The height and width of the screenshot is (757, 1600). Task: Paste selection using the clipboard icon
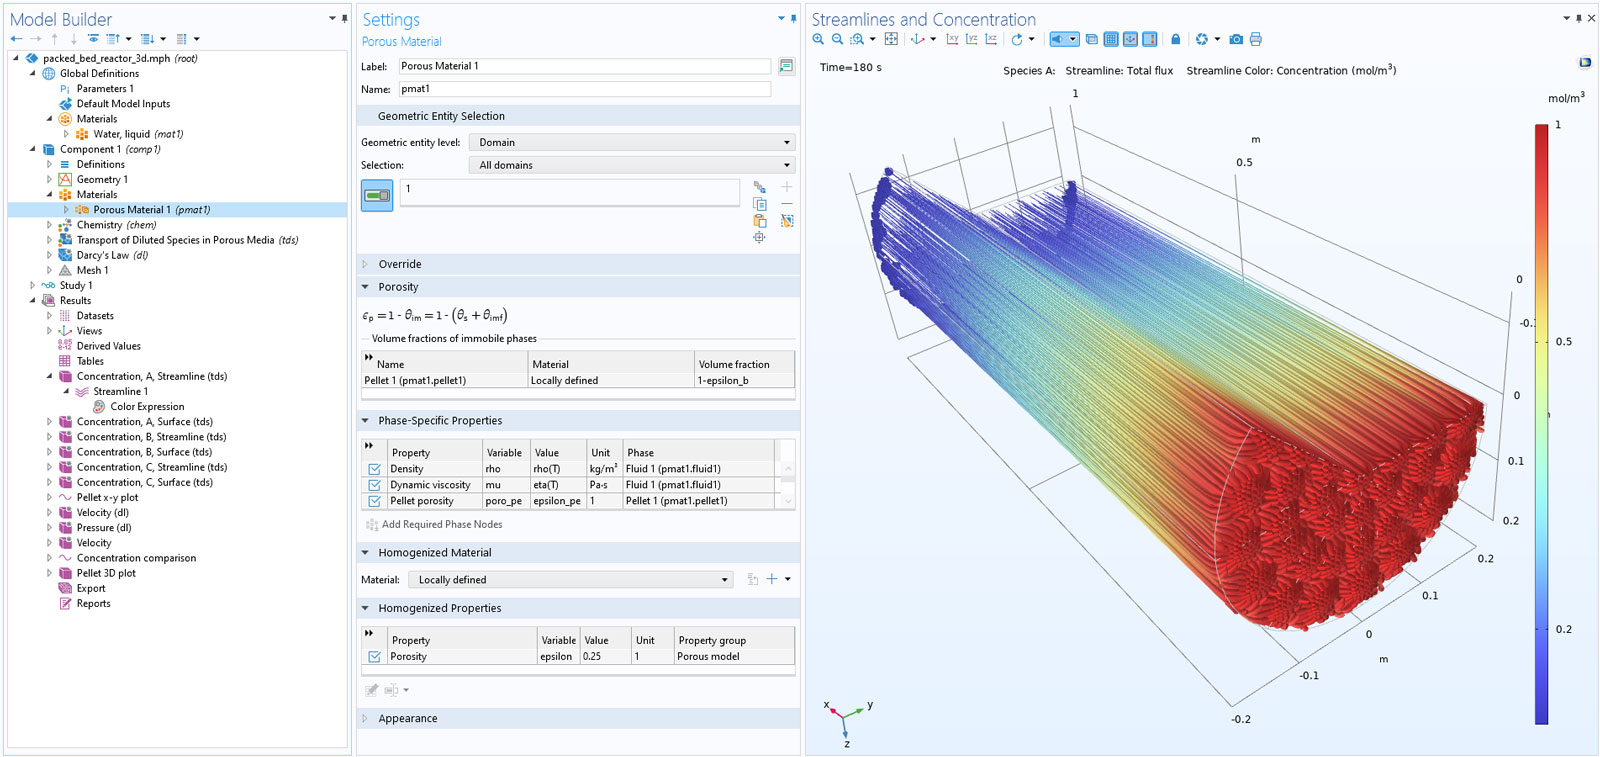point(760,221)
